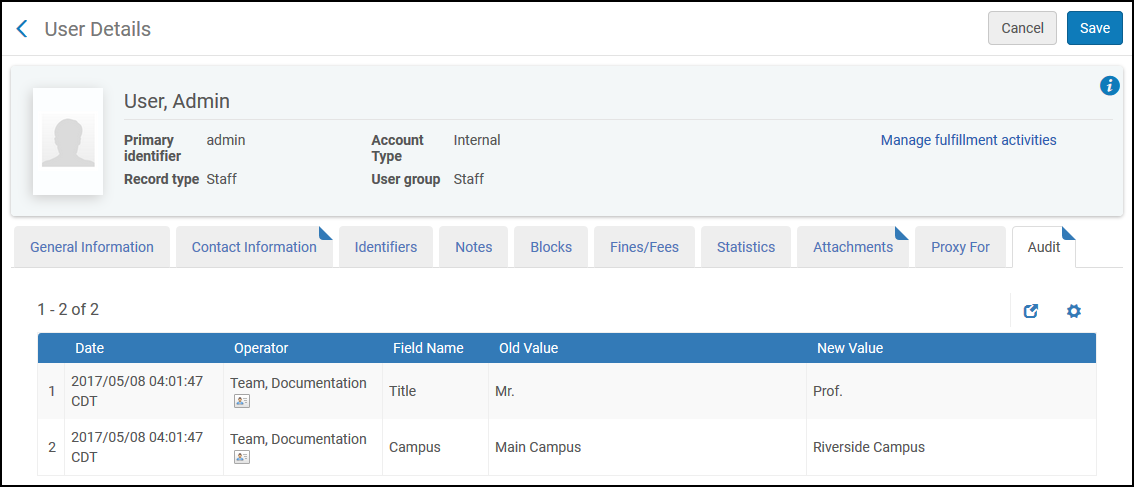Open the Contact Information tab
The height and width of the screenshot is (487, 1134).
coord(254,247)
